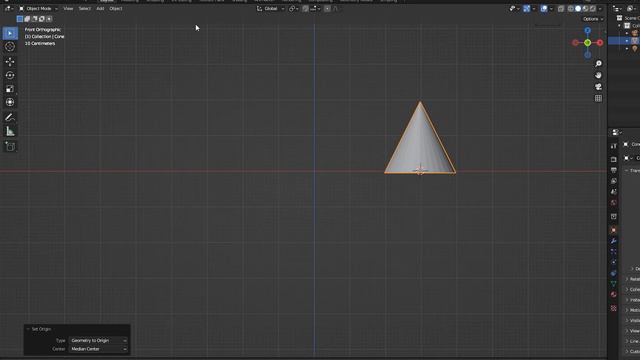The width and height of the screenshot is (640, 360).
Task: Toggle viewport gizmos display
Action: pos(527,9)
